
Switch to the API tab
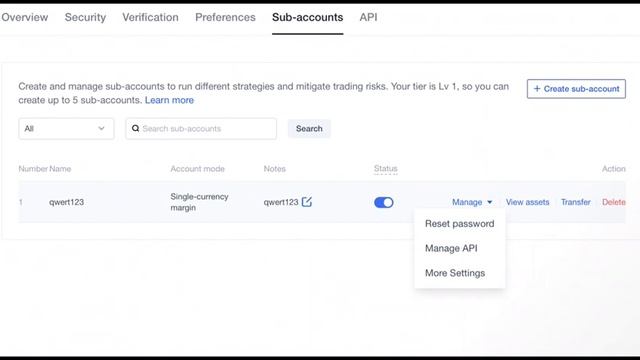point(368,17)
